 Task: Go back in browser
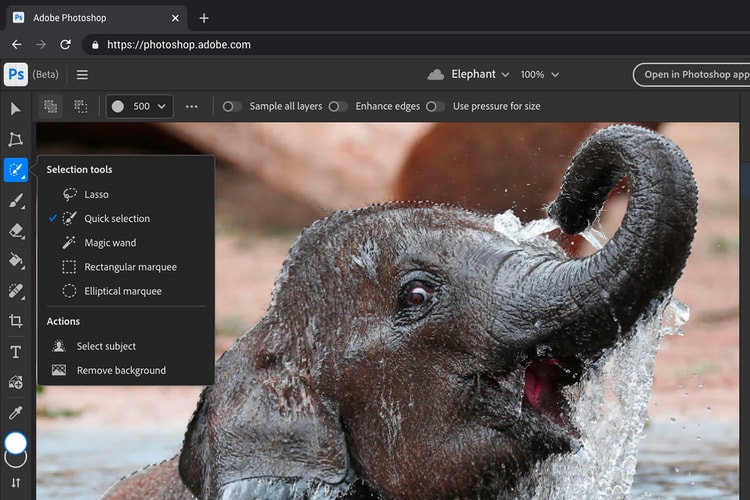pos(17,44)
